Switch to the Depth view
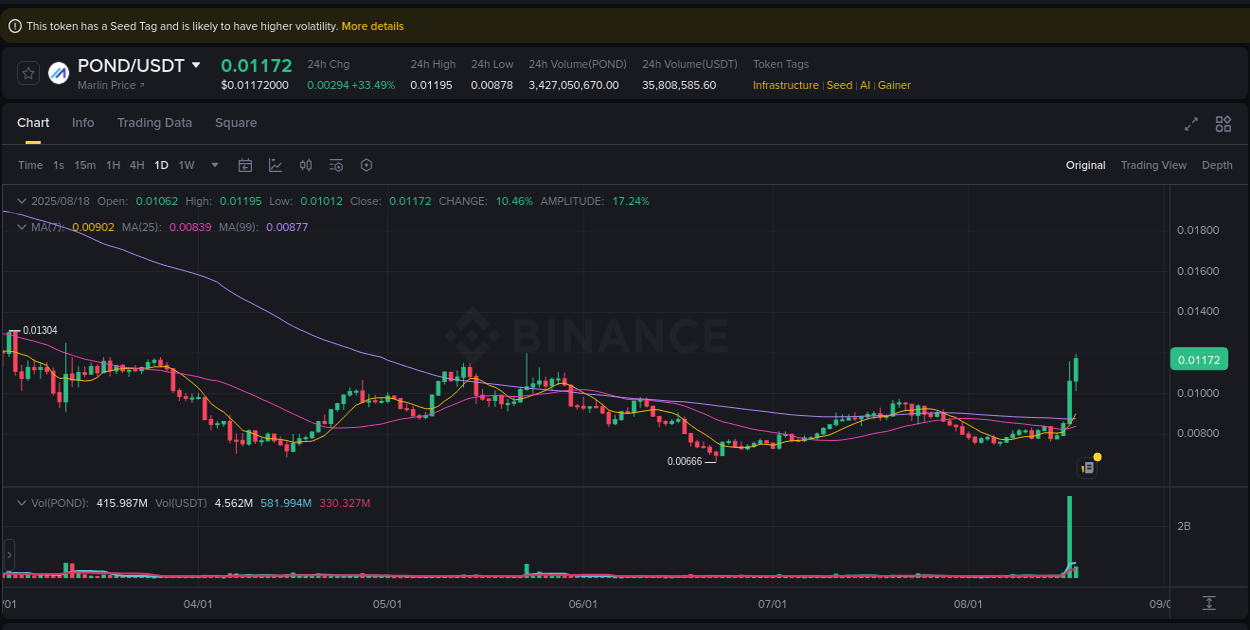 coord(1217,165)
